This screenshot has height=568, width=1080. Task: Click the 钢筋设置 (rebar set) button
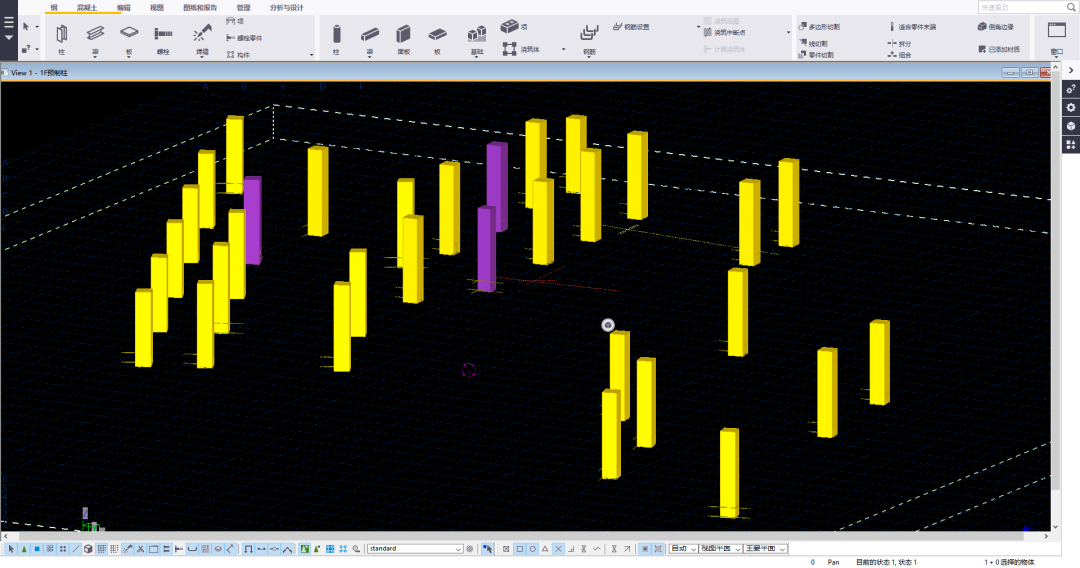(x=631, y=27)
